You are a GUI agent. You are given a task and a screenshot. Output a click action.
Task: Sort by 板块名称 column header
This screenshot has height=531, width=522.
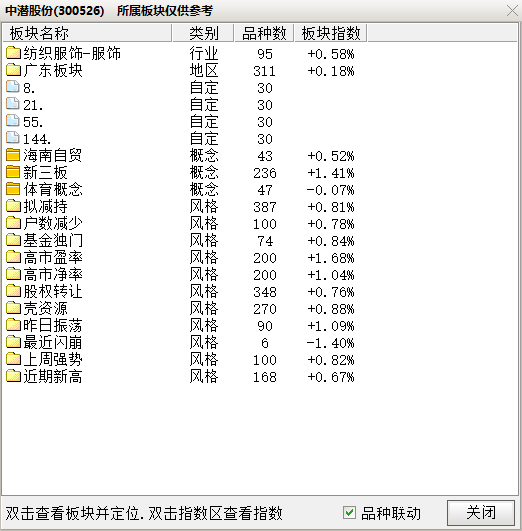coord(87,33)
